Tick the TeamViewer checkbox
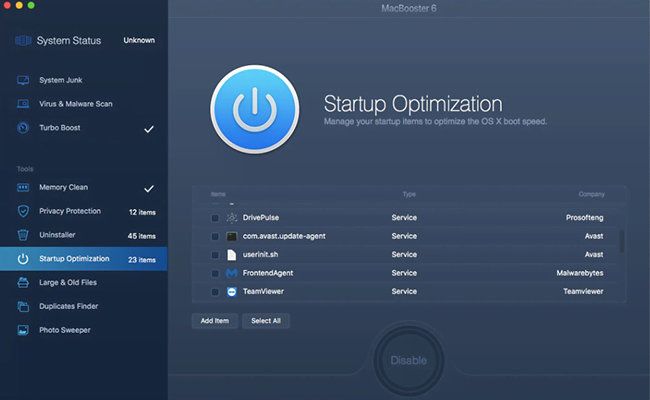Viewport: 650px width, 400px height. pos(215,292)
